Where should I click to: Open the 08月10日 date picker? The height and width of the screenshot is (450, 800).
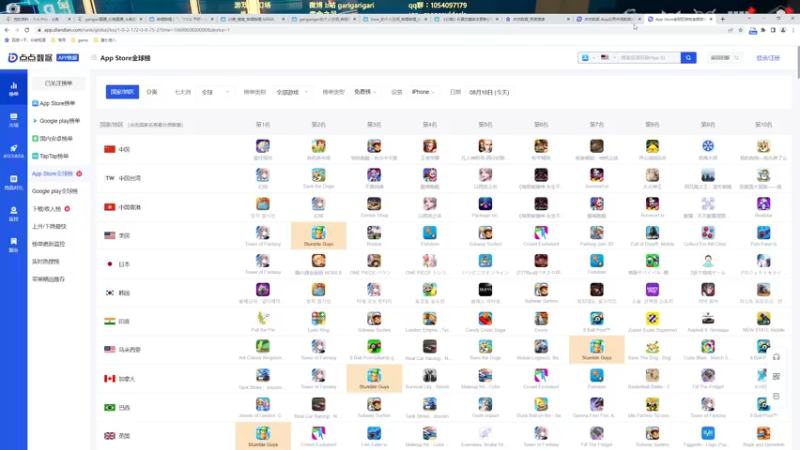pyautogui.click(x=489, y=92)
